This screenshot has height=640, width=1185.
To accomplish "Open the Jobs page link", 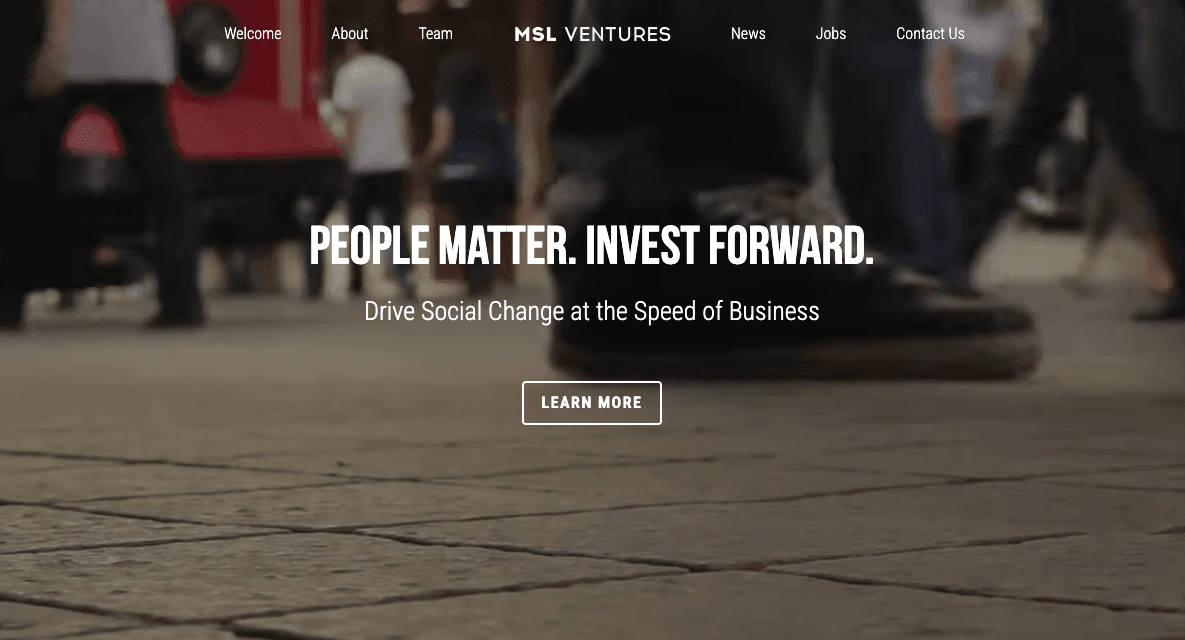I will 831,34.
